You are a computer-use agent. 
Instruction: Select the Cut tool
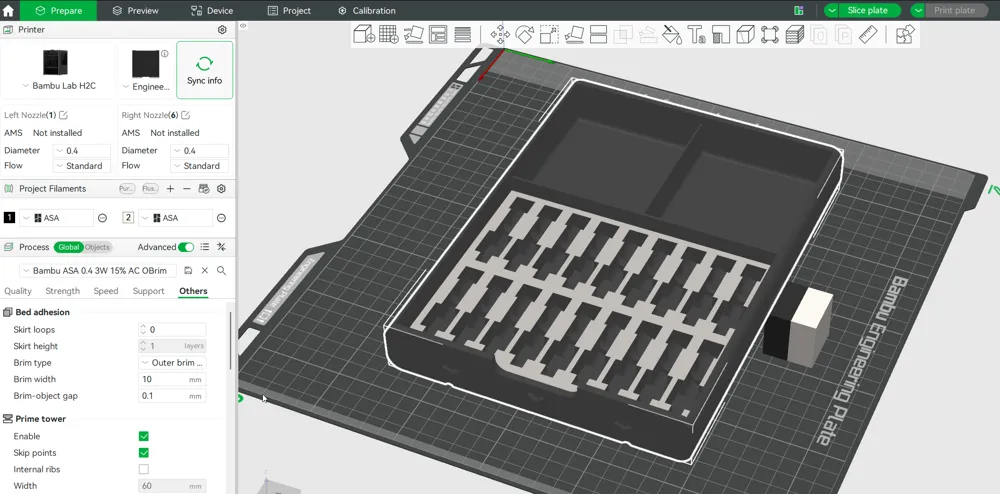598,34
